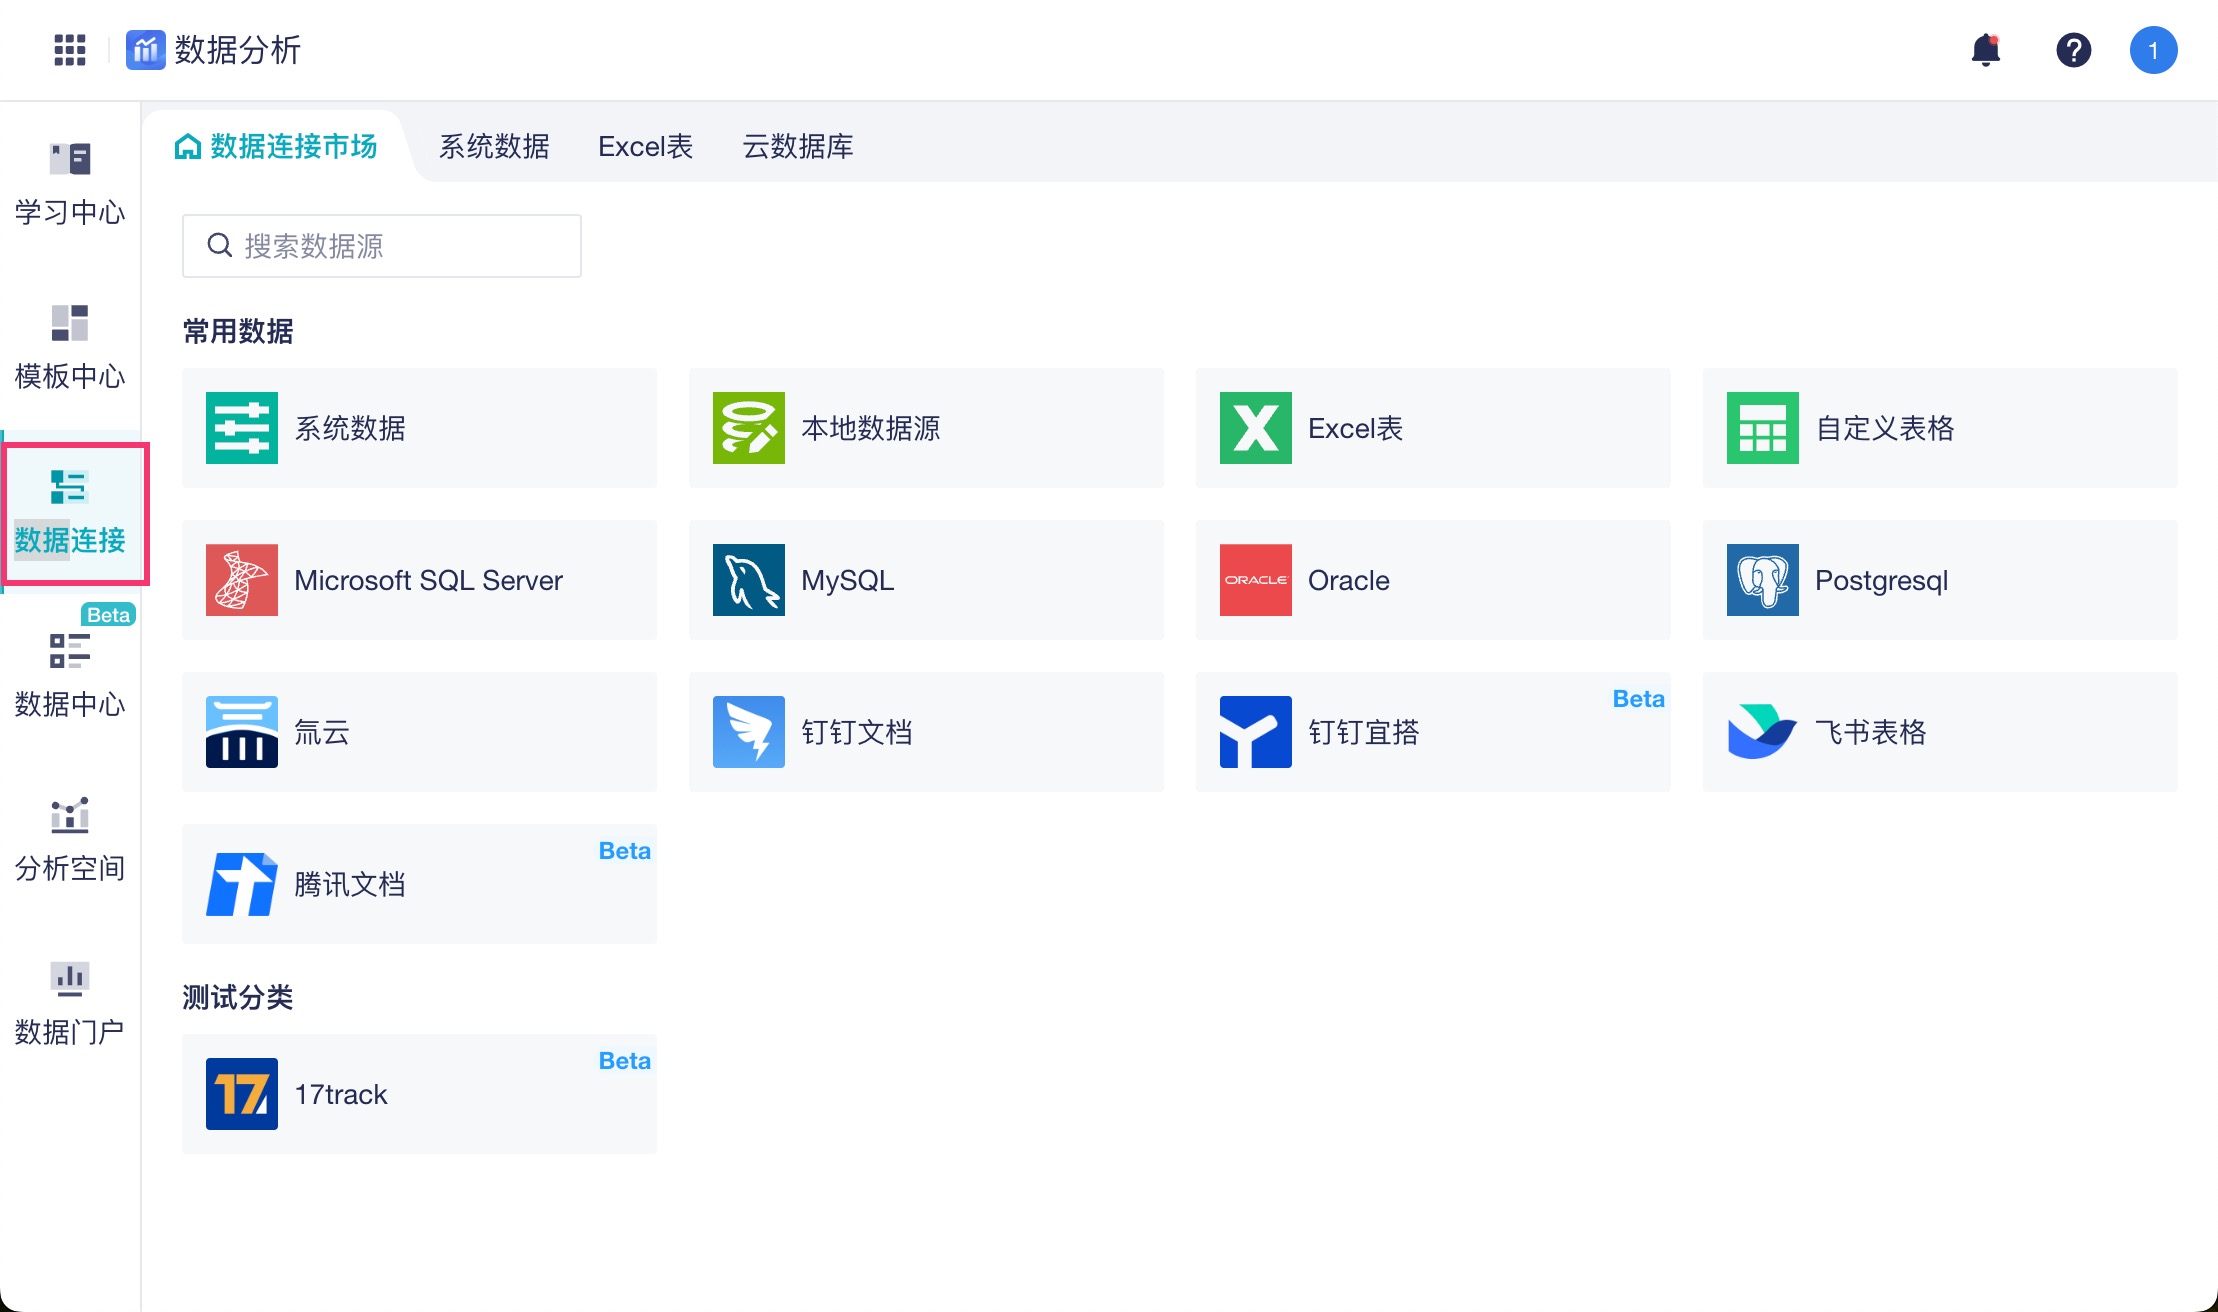Open 数据门户 sidebar item
This screenshot has width=2218, height=1312.
(70, 1004)
